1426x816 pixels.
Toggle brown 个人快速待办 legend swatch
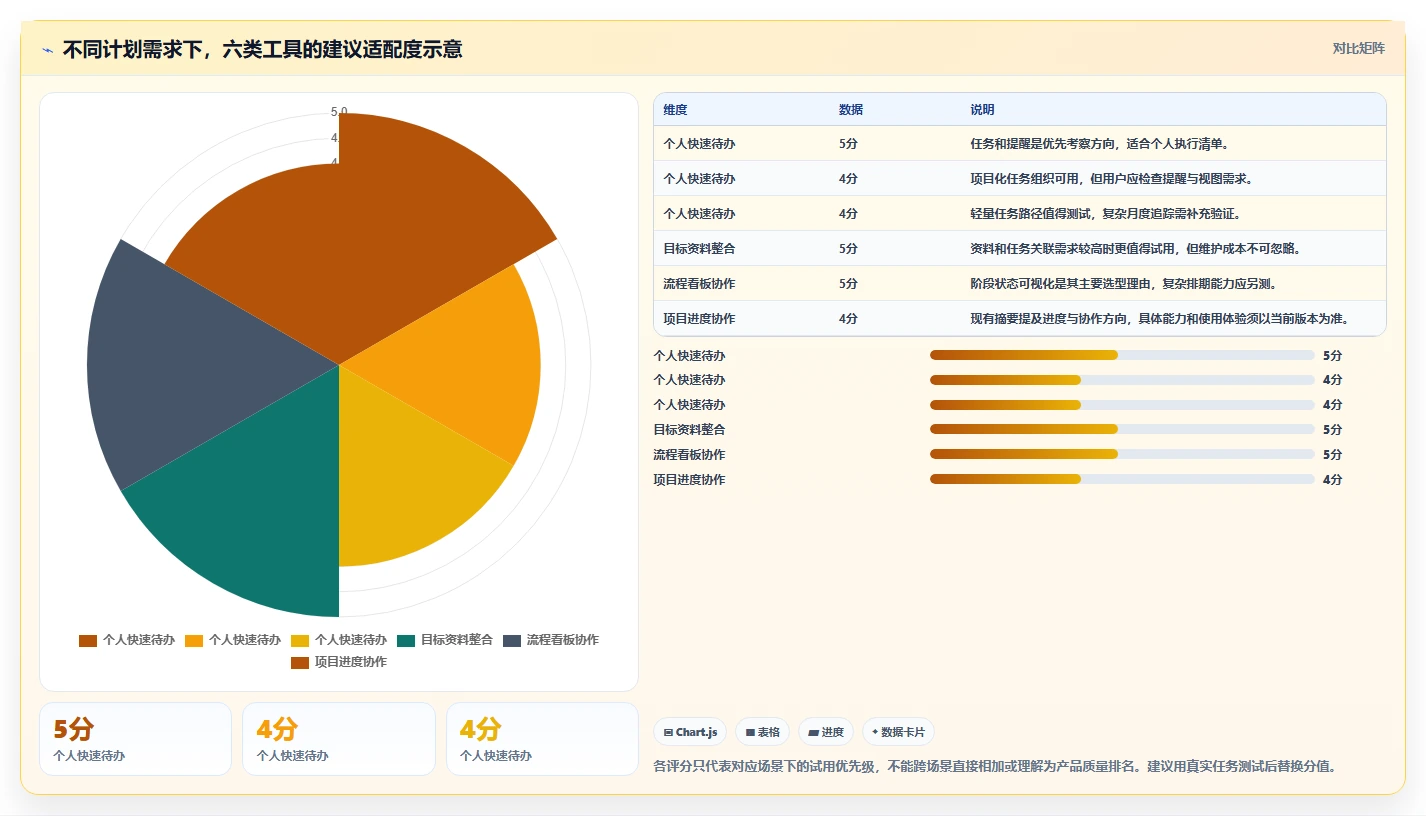pos(88,640)
